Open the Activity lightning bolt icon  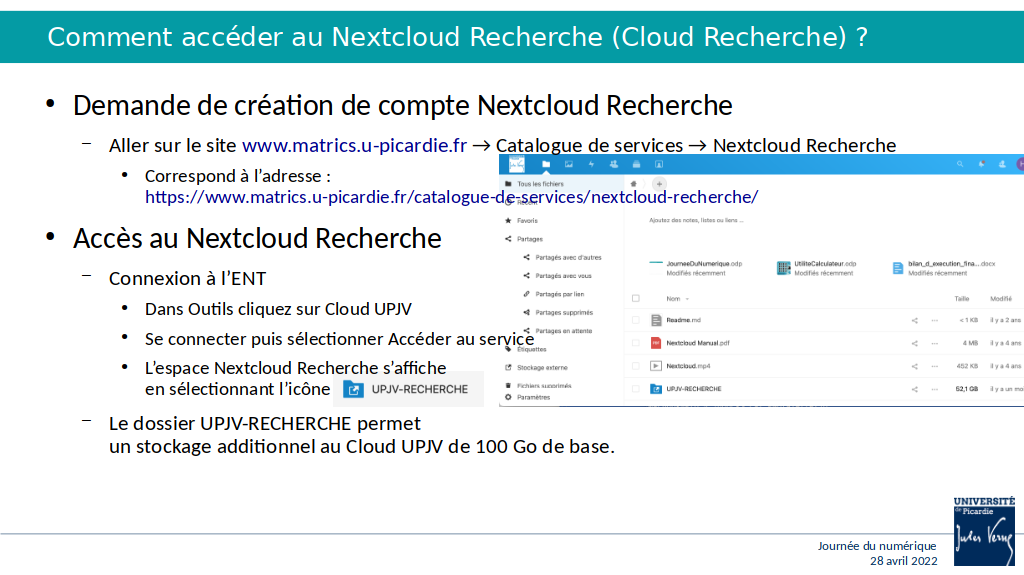pyautogui.click(x=591, y=164)
